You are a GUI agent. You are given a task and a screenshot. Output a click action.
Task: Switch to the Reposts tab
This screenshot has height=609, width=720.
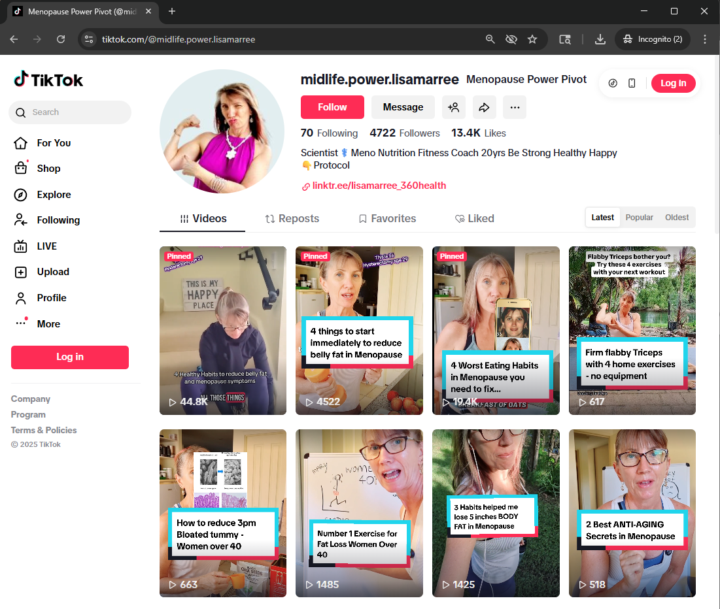point(292,219)
